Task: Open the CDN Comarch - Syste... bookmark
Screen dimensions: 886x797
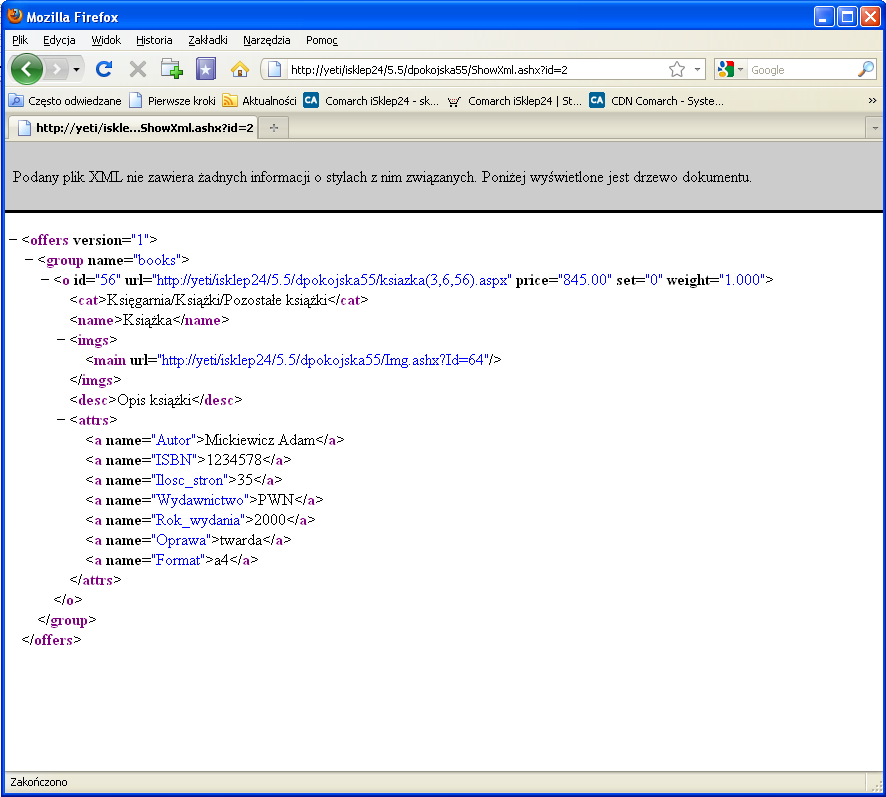Action: (657, 101)
